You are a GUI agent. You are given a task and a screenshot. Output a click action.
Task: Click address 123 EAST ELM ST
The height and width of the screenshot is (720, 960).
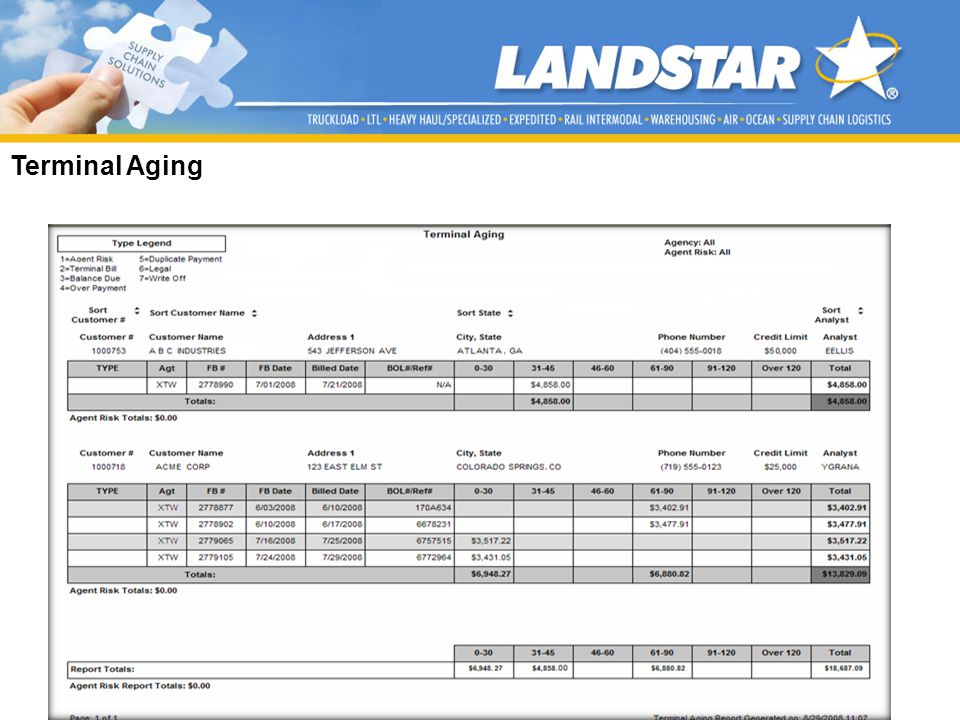click(x=345, y=467)
